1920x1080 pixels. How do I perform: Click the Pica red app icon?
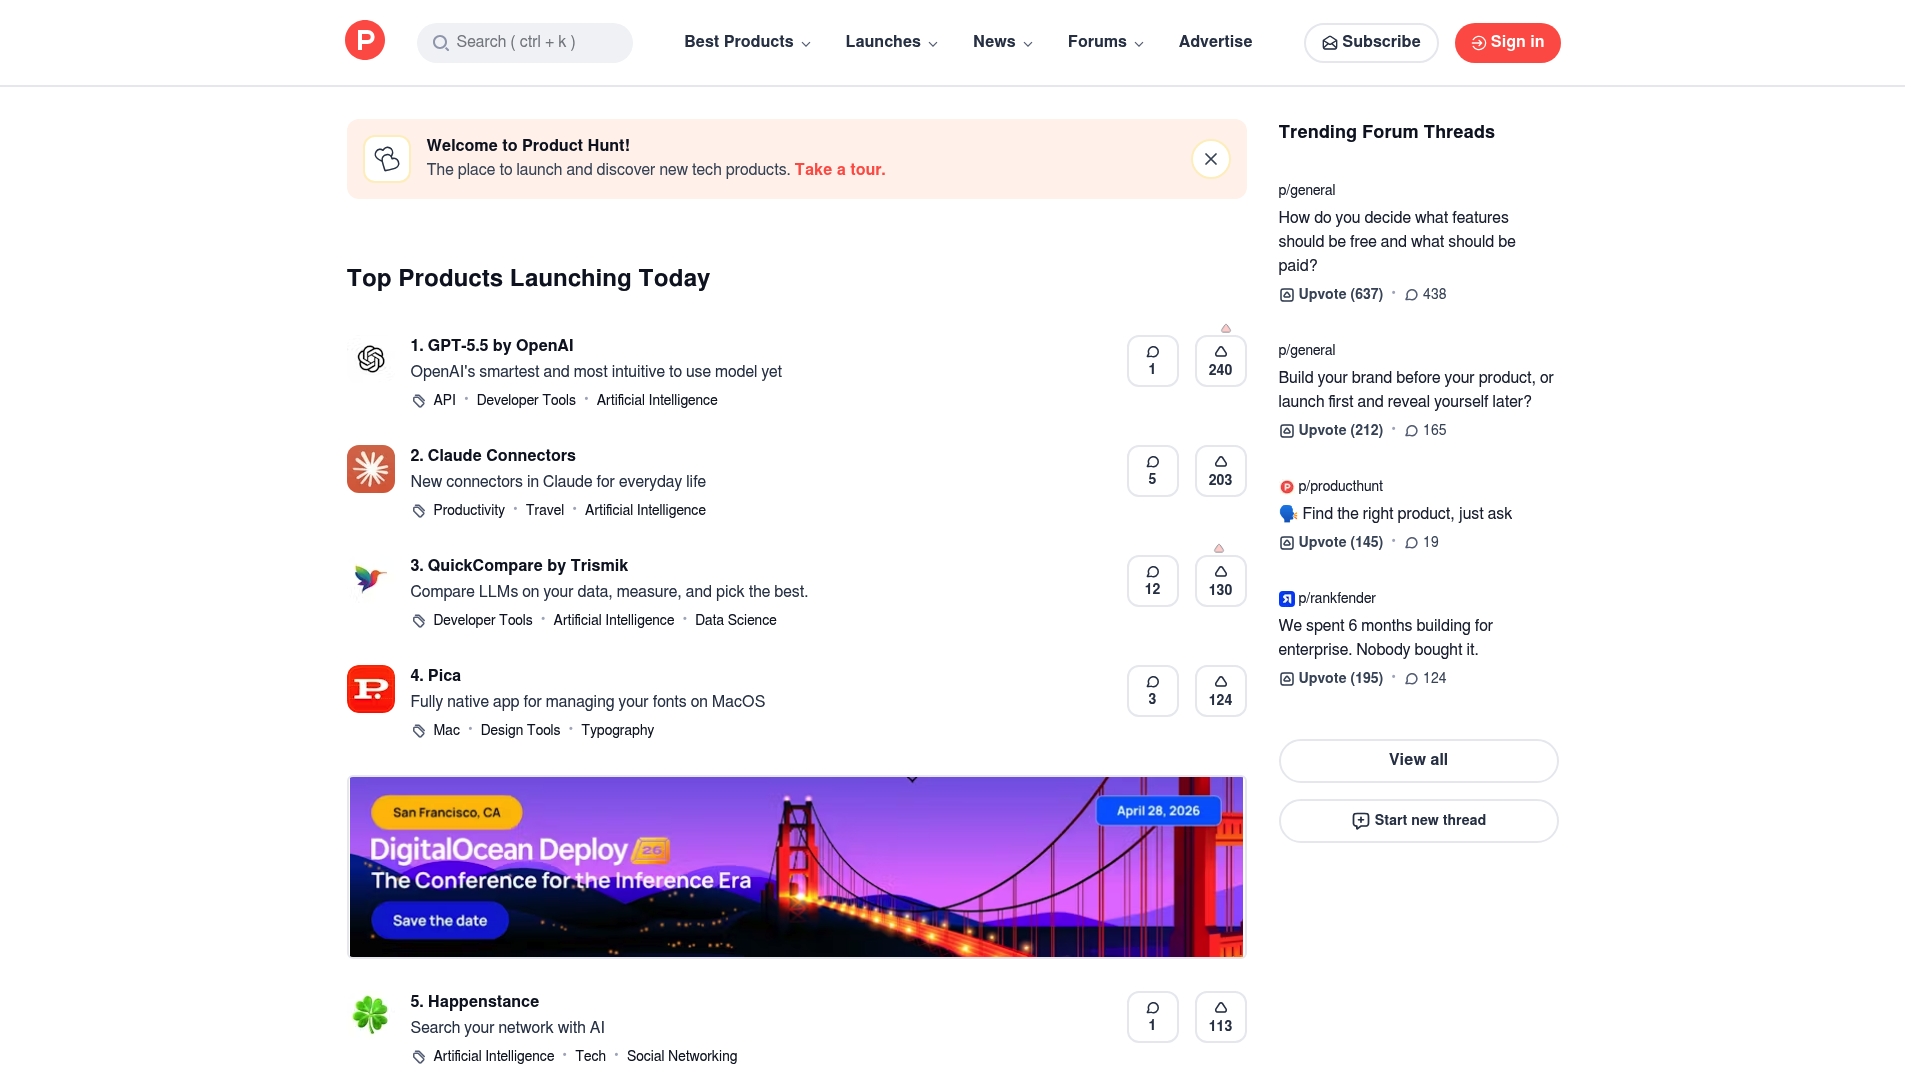[x=371, y=689]
